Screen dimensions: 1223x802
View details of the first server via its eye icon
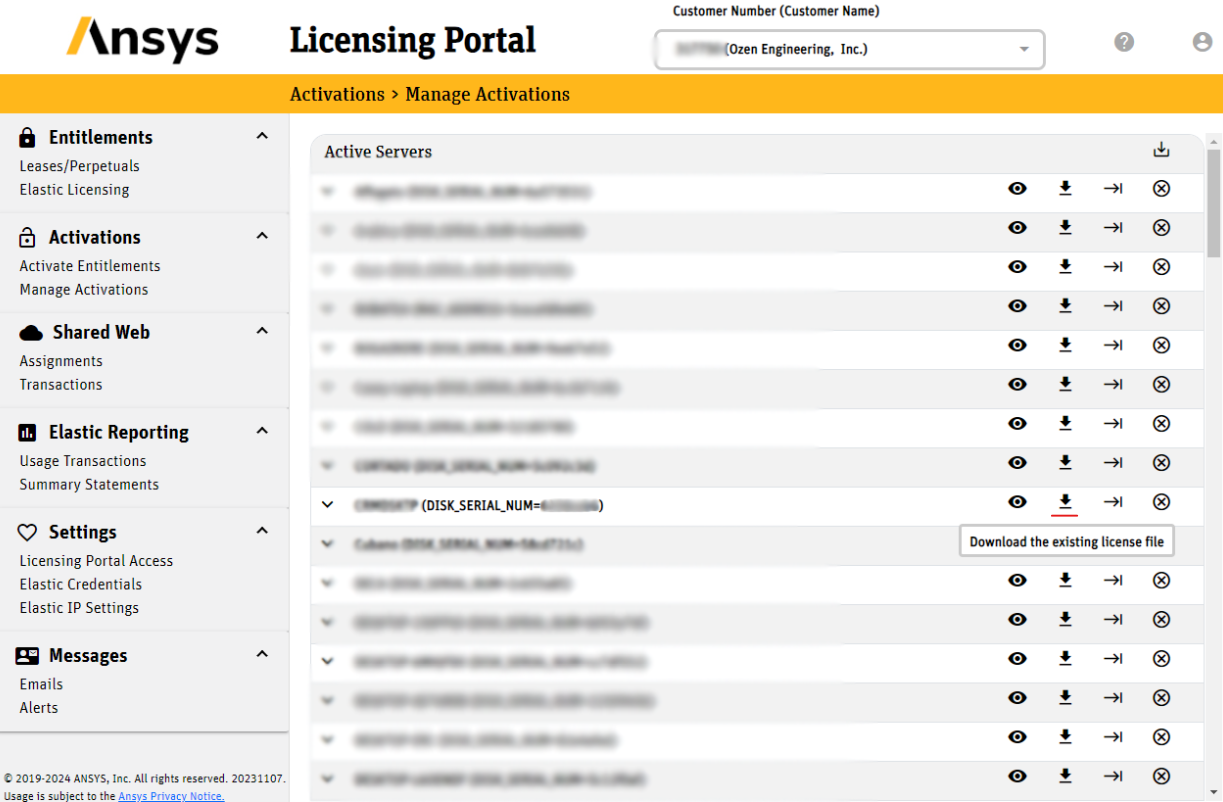1017,188
